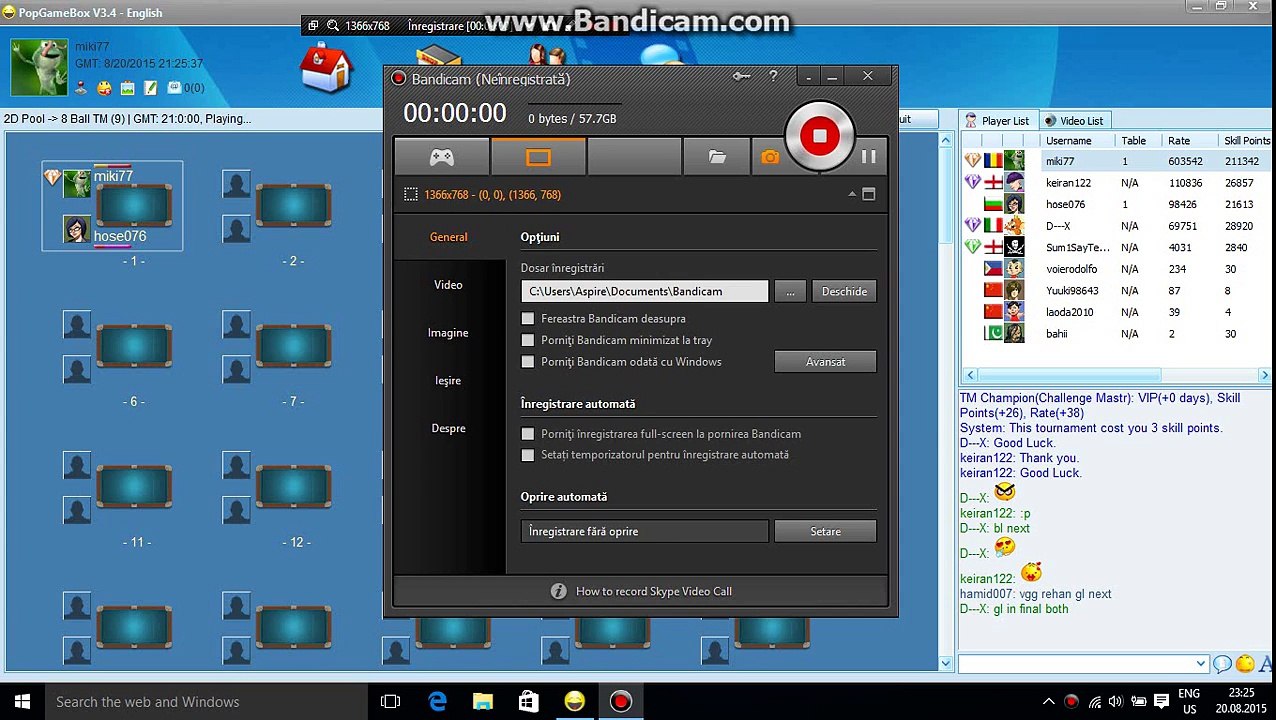Click the red-roof house home icon

coord(327,66)
